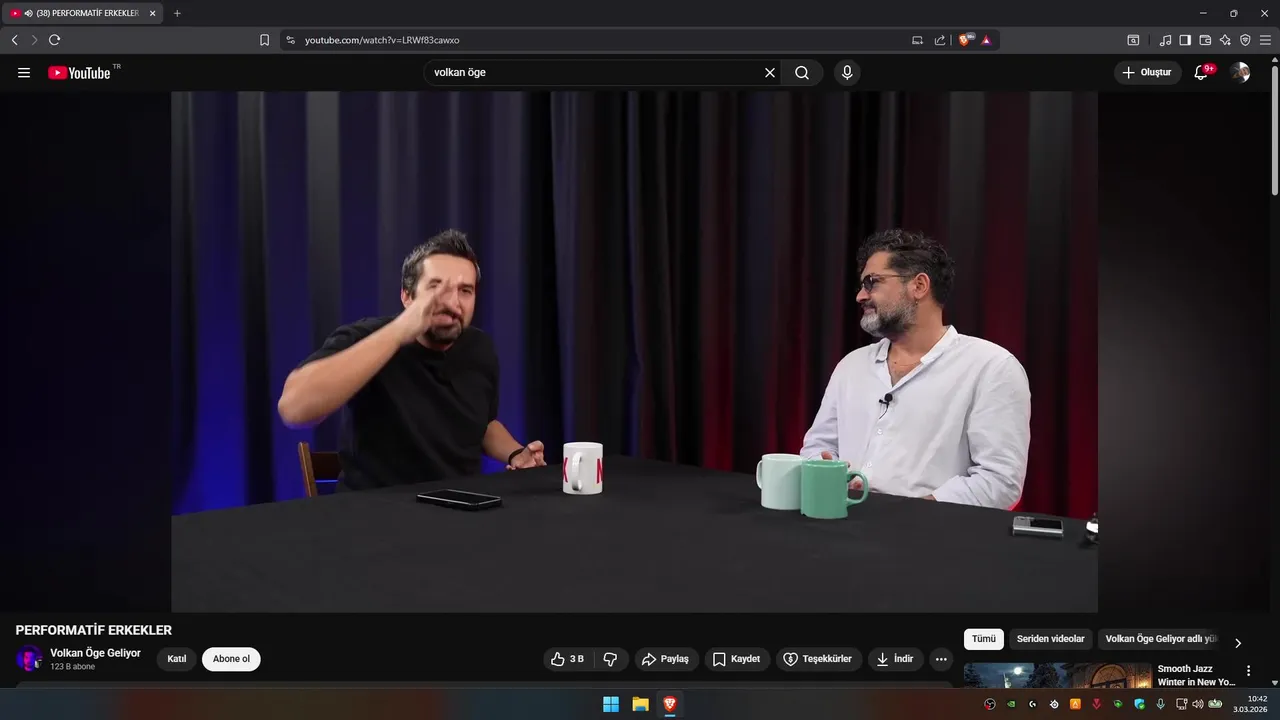Open the SteelSeries tray icon

click(1054, 704)
